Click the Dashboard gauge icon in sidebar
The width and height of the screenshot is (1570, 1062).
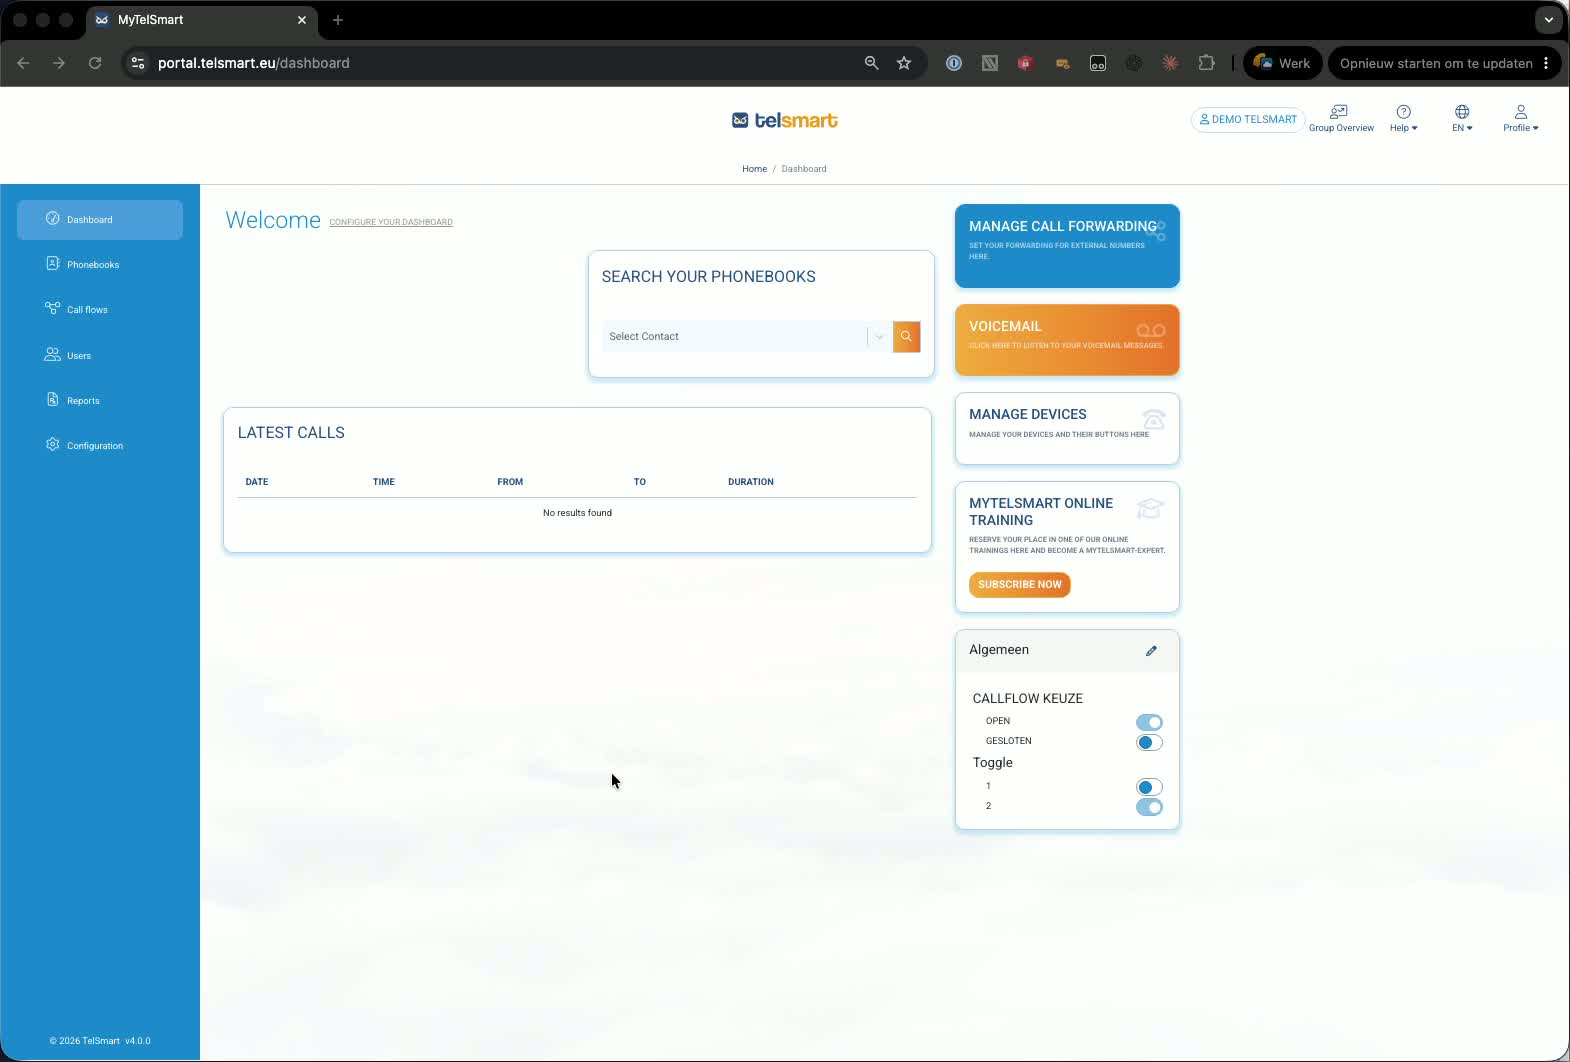53,218
